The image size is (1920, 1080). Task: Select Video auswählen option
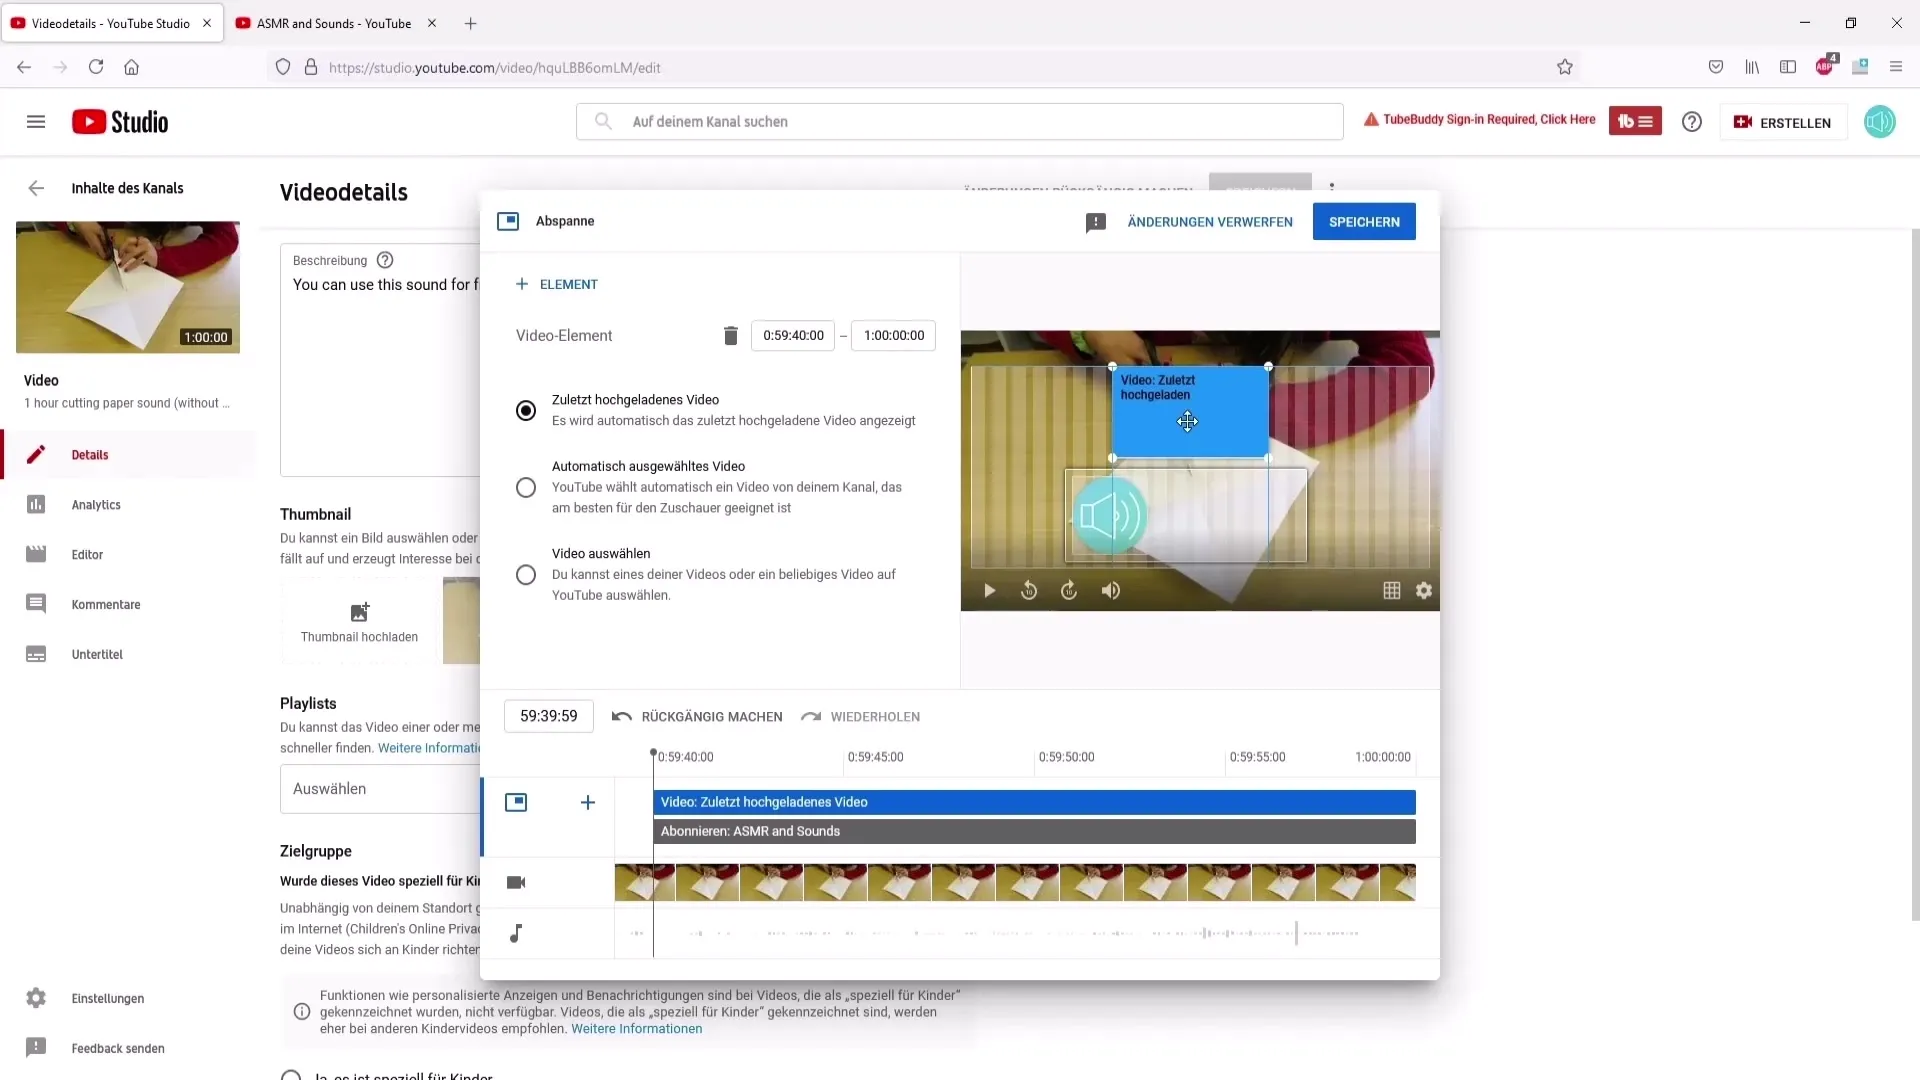point(526,575)
